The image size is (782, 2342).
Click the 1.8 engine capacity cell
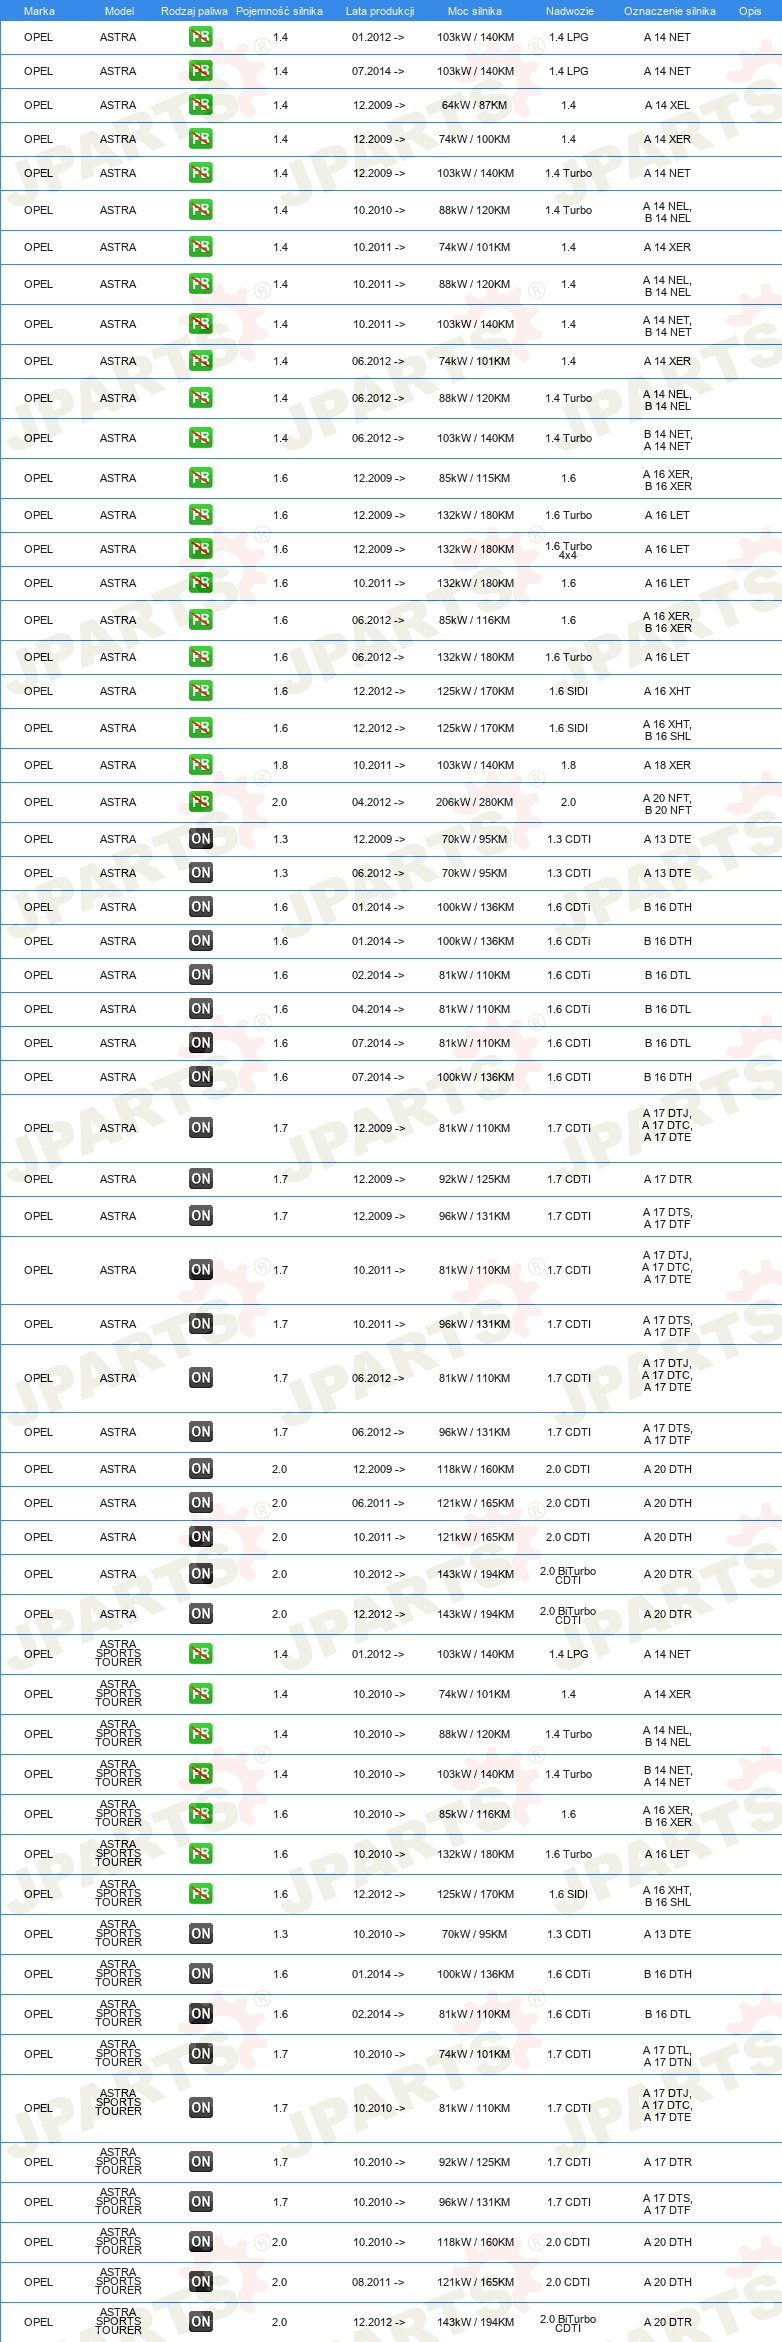pyautogui.click(x=280, y=765)
